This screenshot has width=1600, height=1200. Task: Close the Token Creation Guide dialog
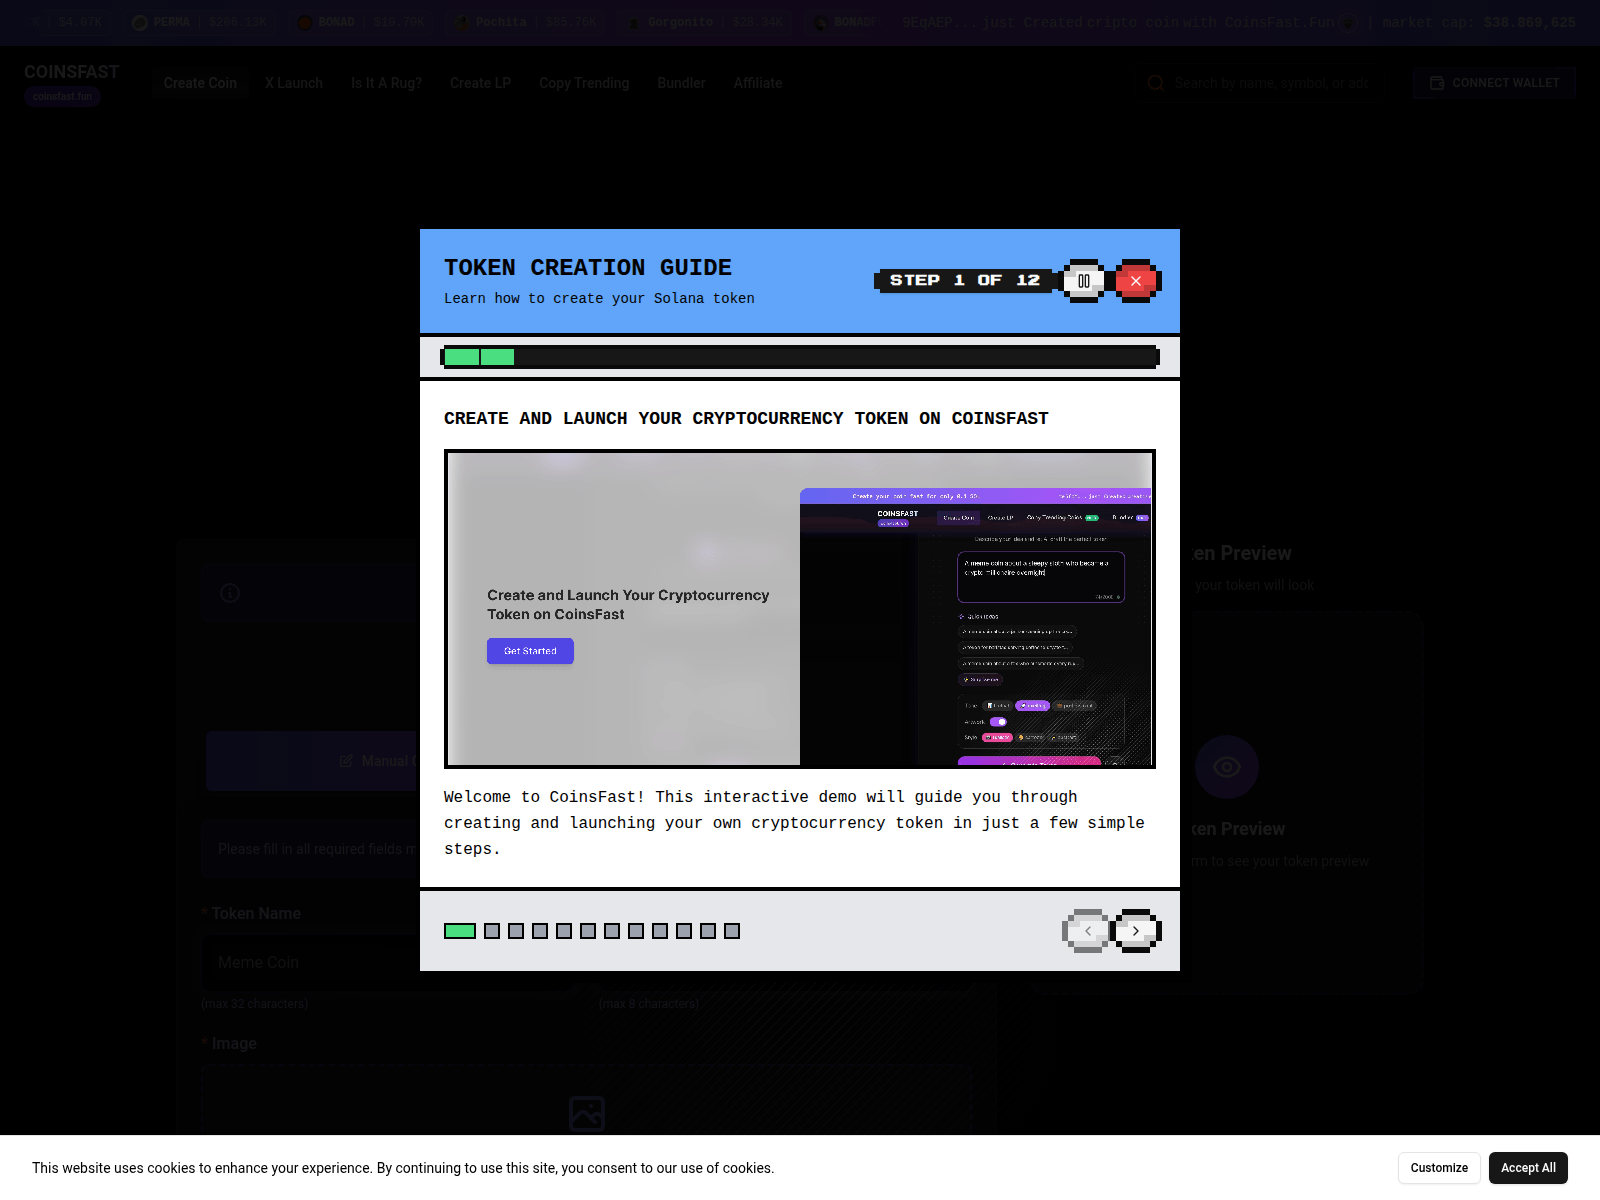[x=1136, y=281]
